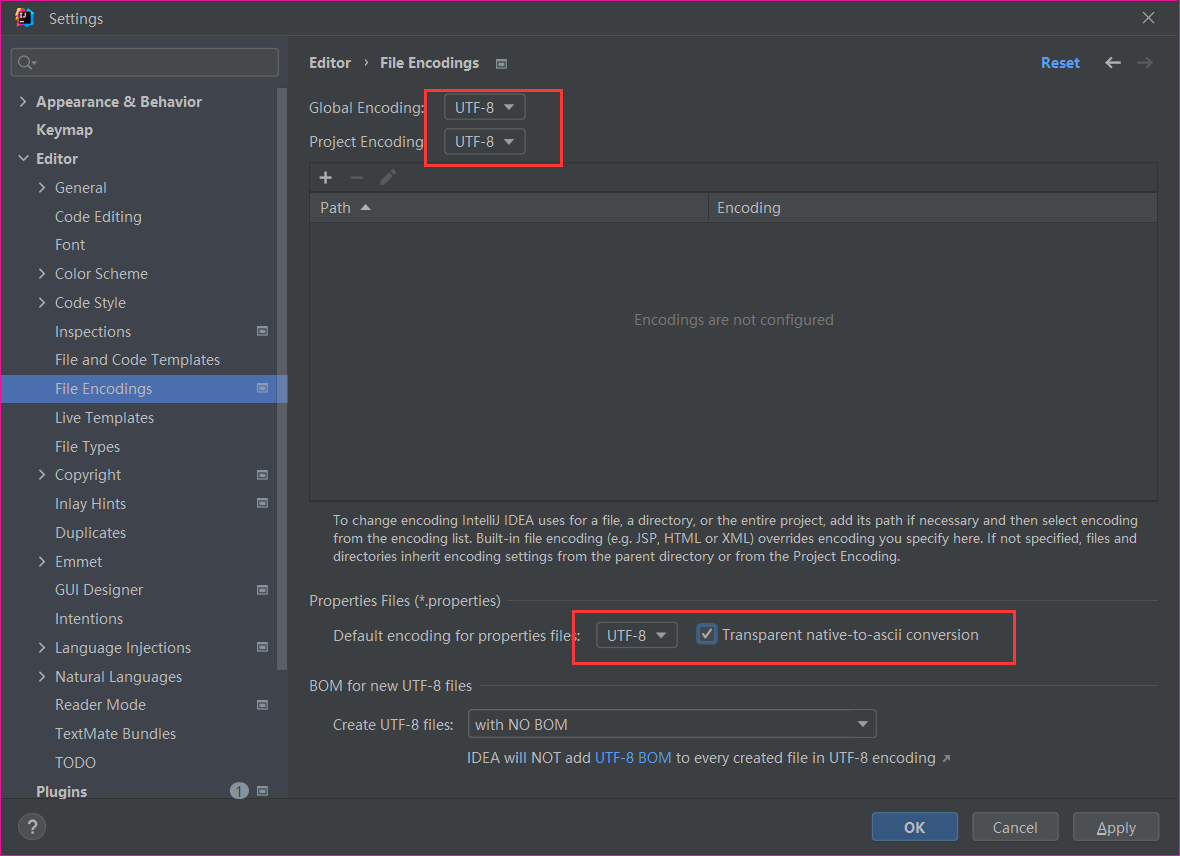The image size is (1180, 856).
Task: Open the UTF-8 BOM hyperlink
Action: (x=633, y=757)
